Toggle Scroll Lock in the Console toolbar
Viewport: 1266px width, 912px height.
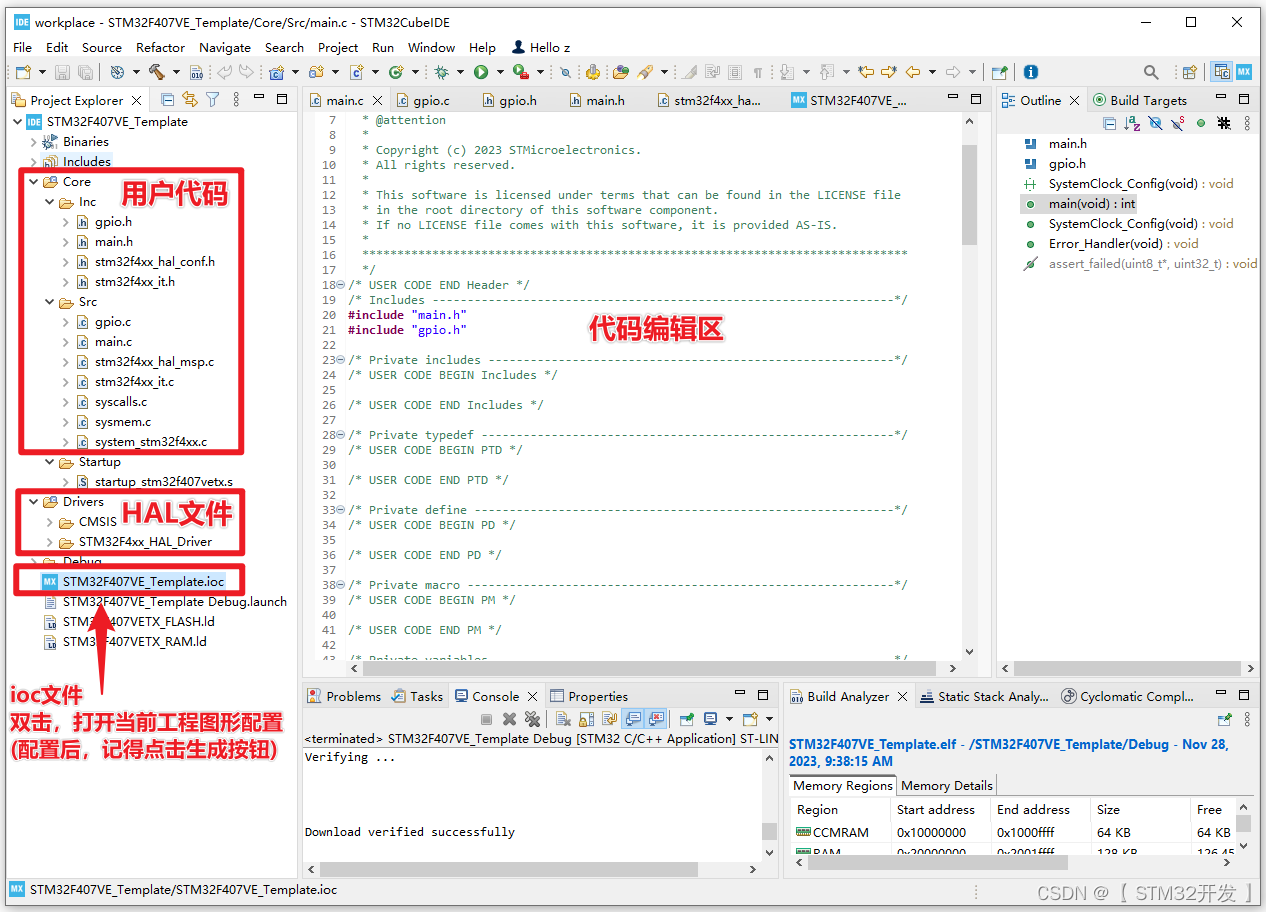[x=586, y=719]
